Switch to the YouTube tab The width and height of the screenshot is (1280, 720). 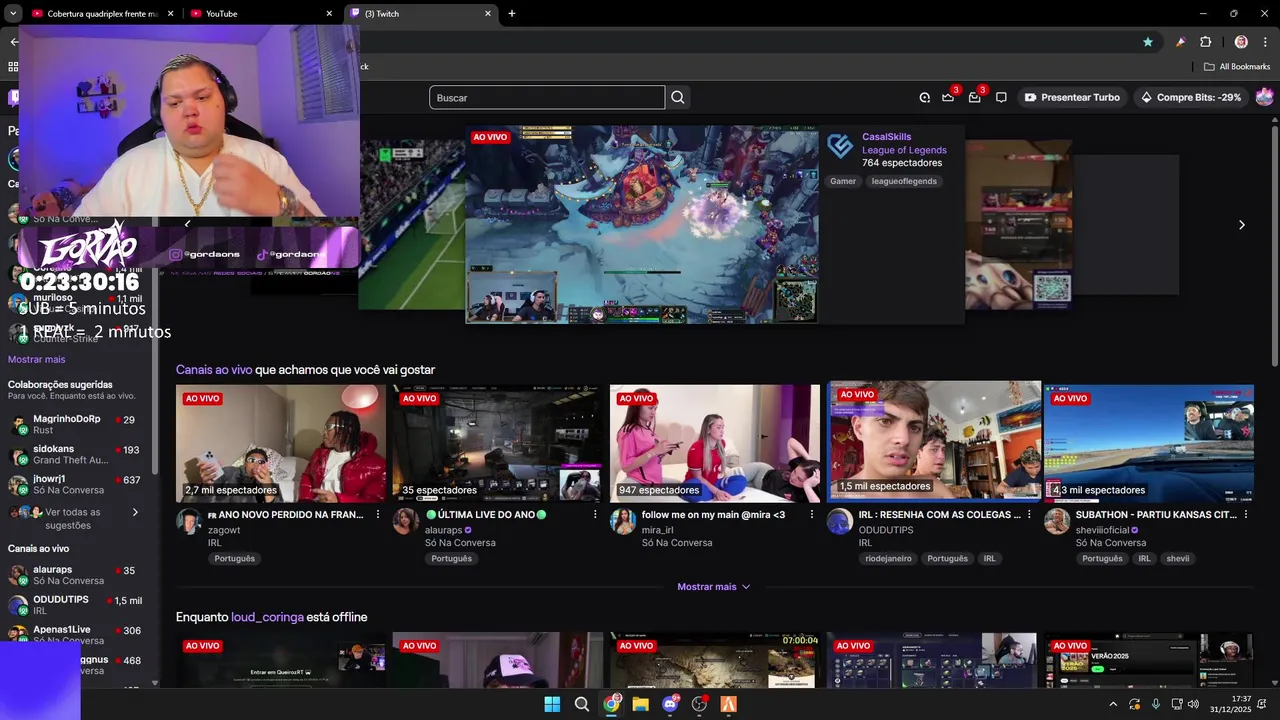260,14
